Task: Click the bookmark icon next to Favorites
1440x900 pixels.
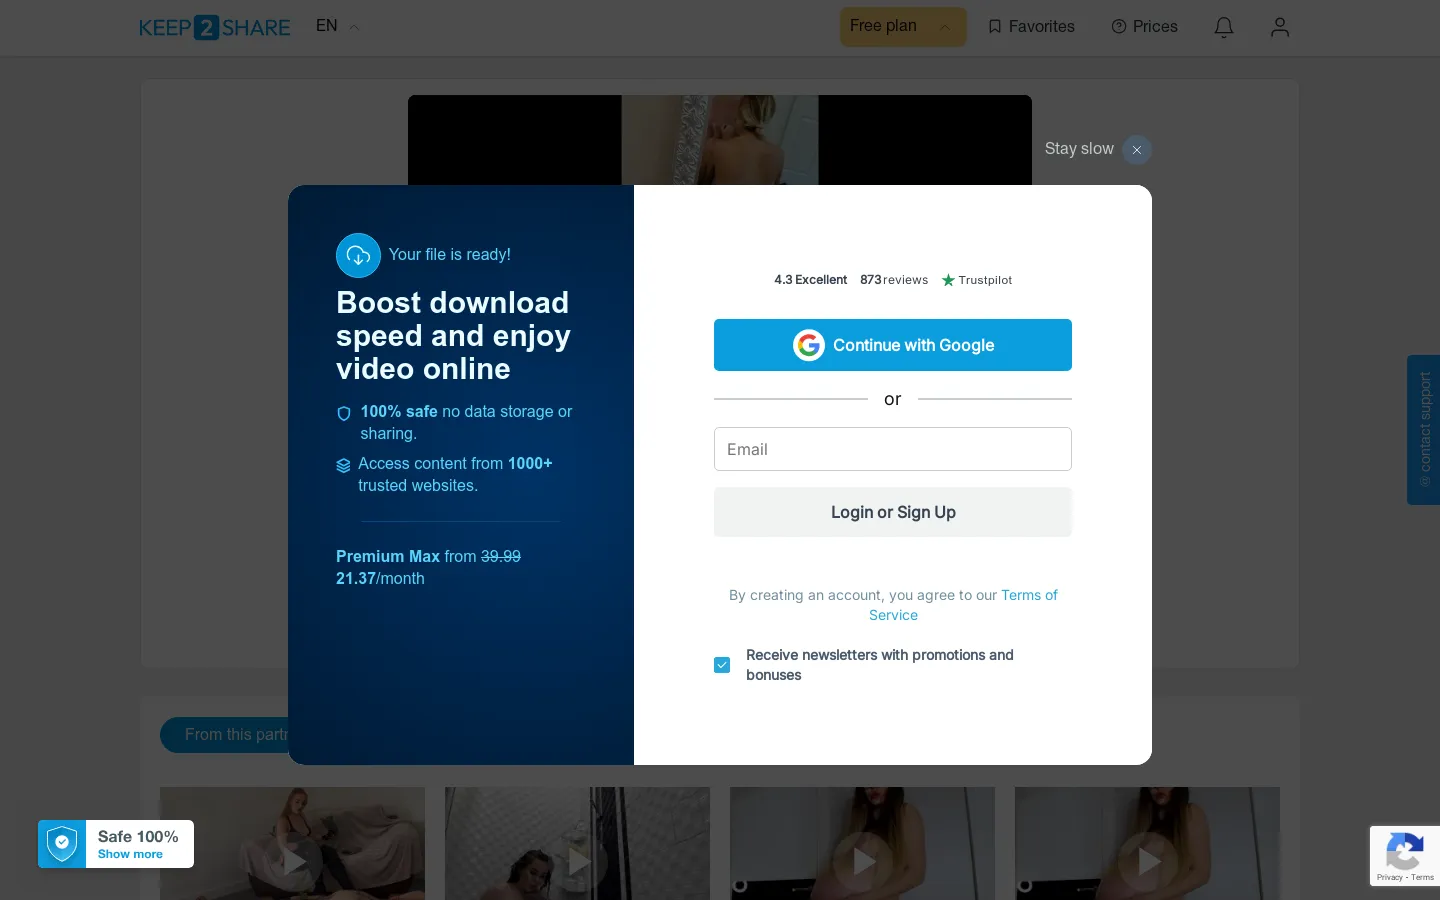Action: (995, 27)
